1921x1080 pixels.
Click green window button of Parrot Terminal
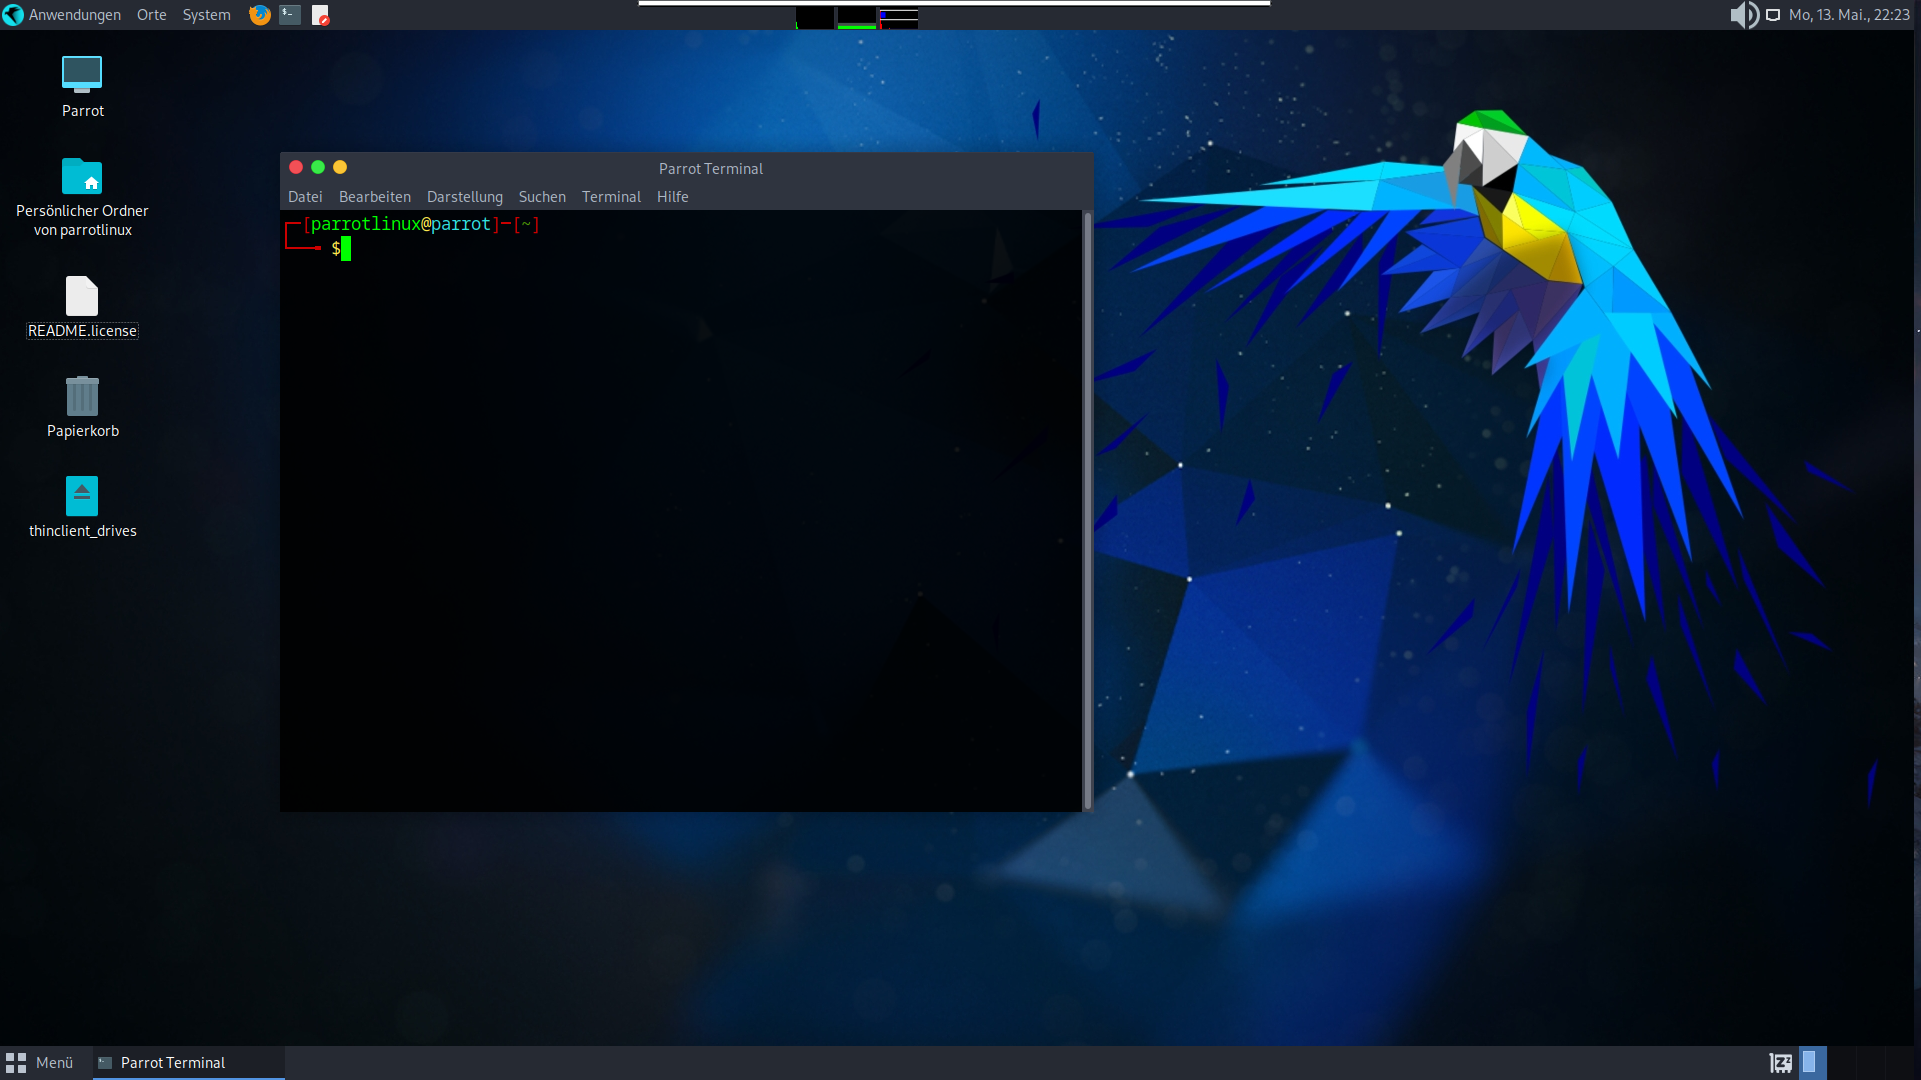(318, 167)
